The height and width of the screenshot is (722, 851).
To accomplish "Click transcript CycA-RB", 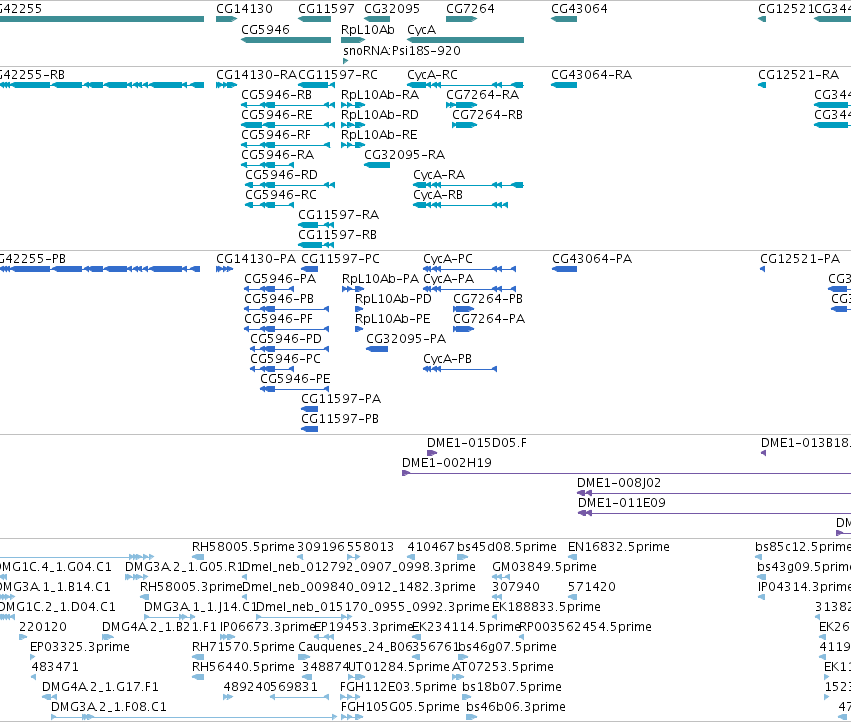I will coord(438,195).
